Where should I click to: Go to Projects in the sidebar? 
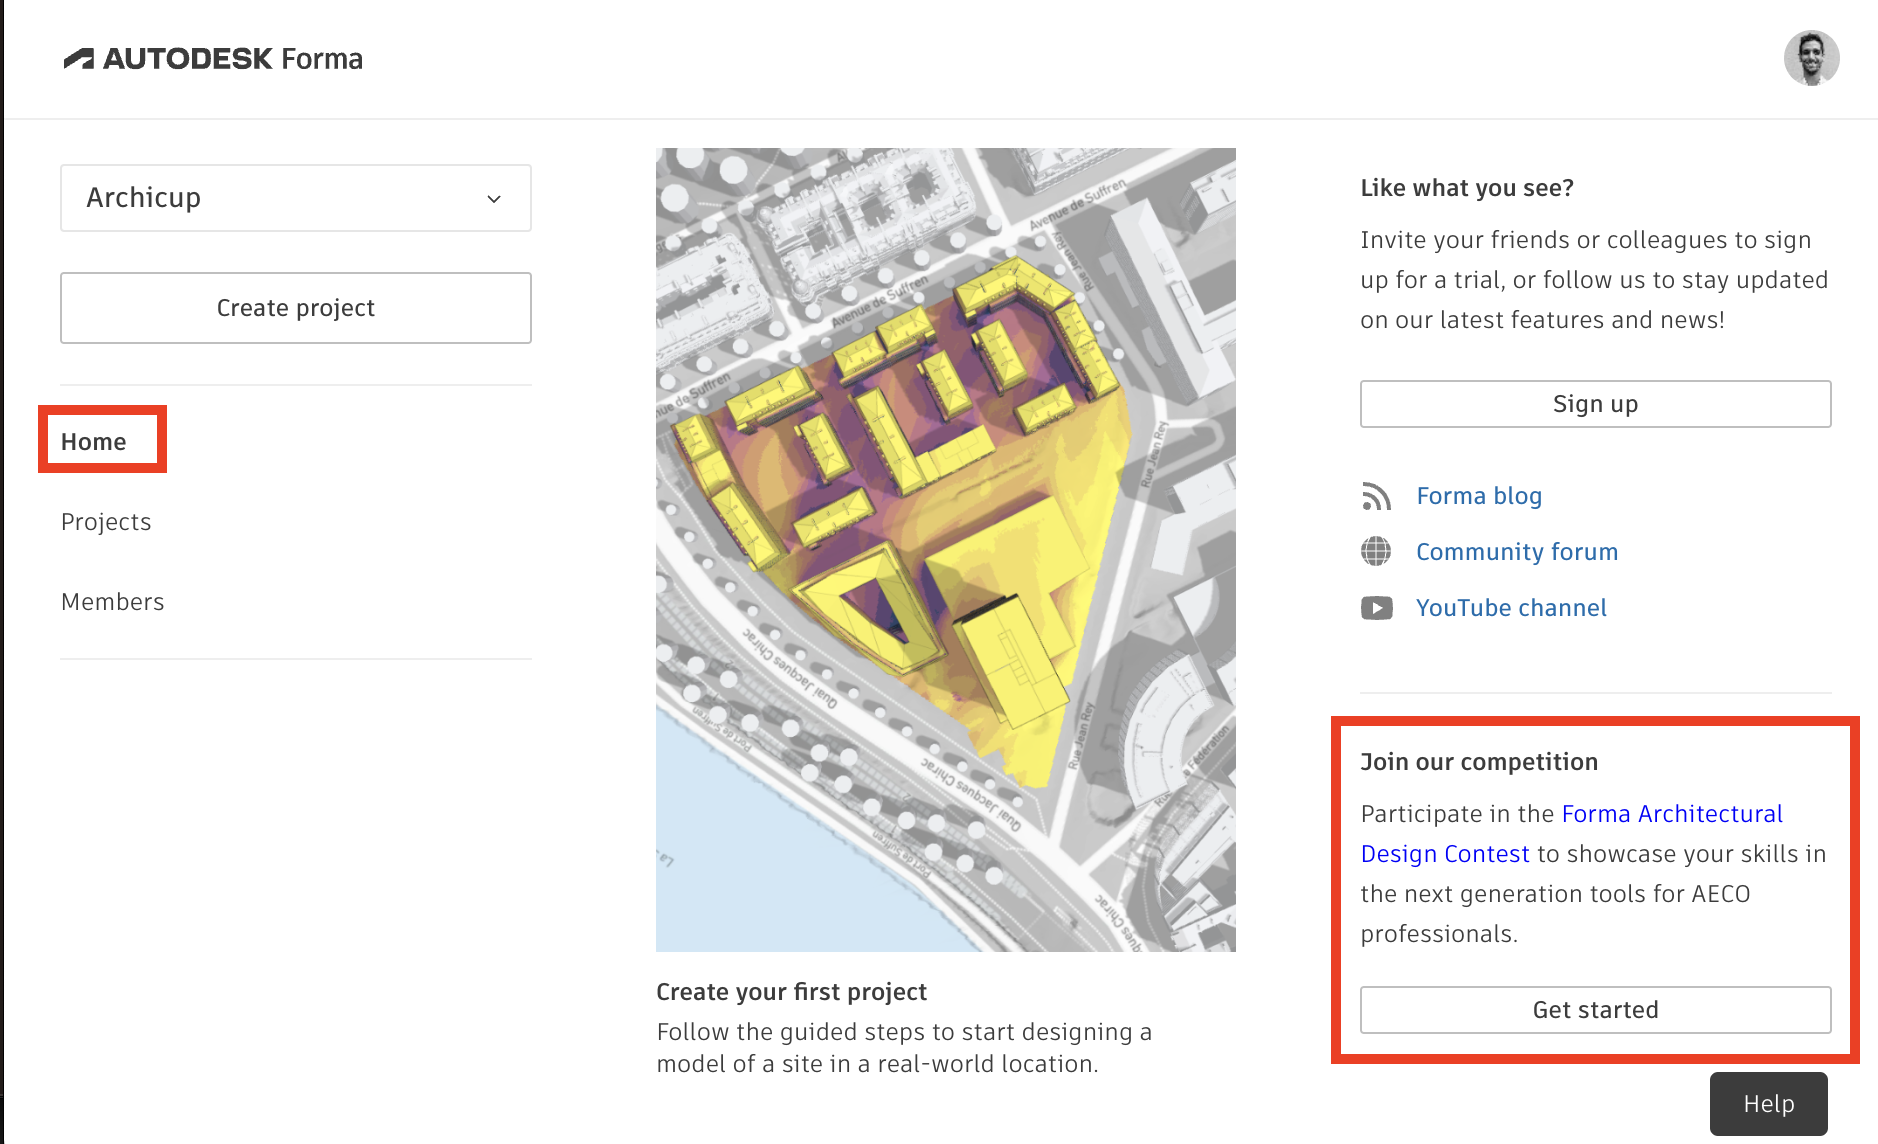click(106, 522)
